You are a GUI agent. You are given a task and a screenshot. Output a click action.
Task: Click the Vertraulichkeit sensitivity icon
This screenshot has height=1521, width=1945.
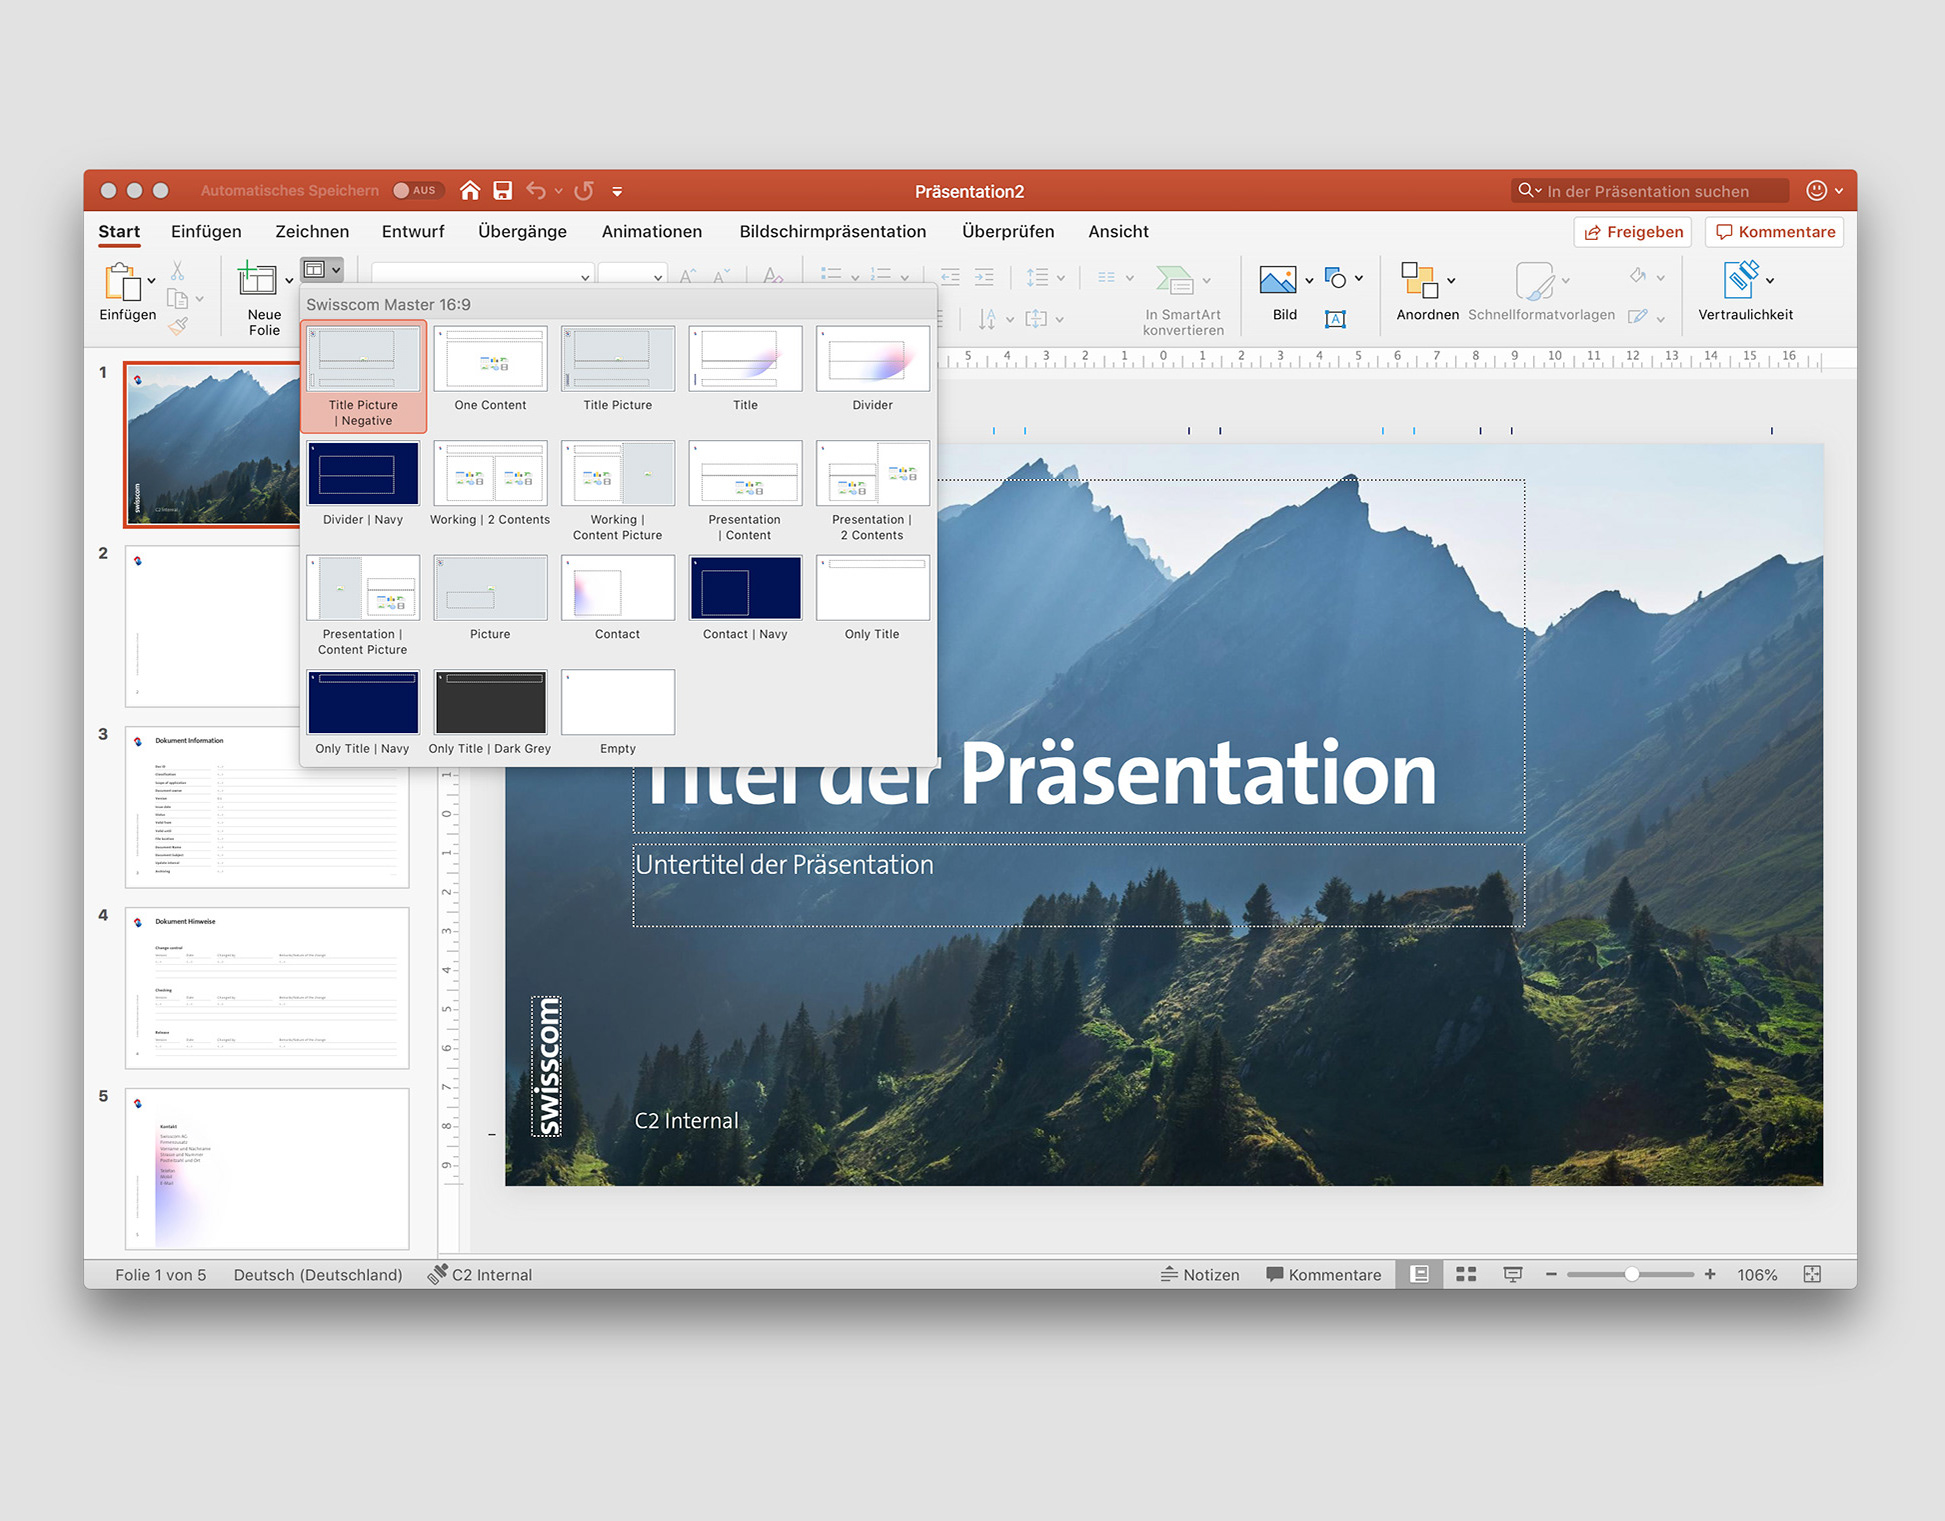pyautogui.click(x=1741, y=280)
